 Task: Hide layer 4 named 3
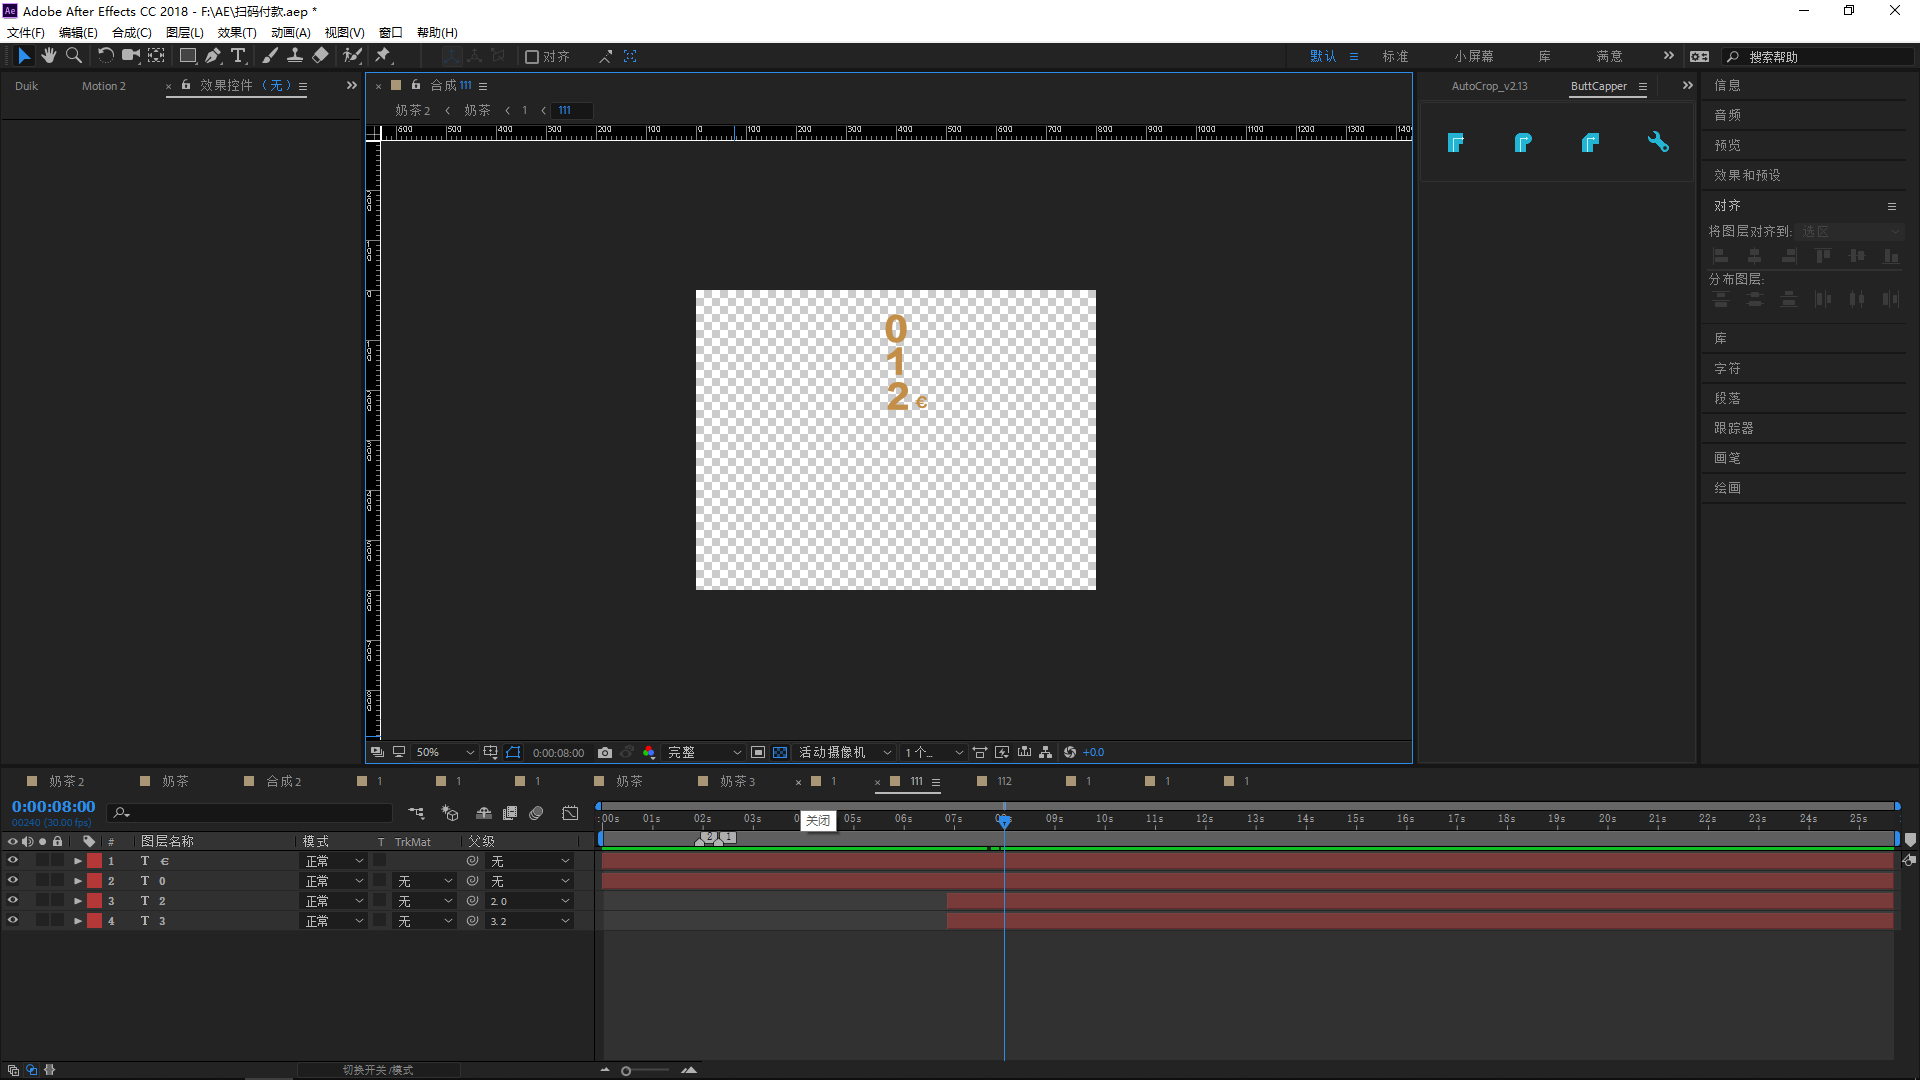[x=13, y=920]
